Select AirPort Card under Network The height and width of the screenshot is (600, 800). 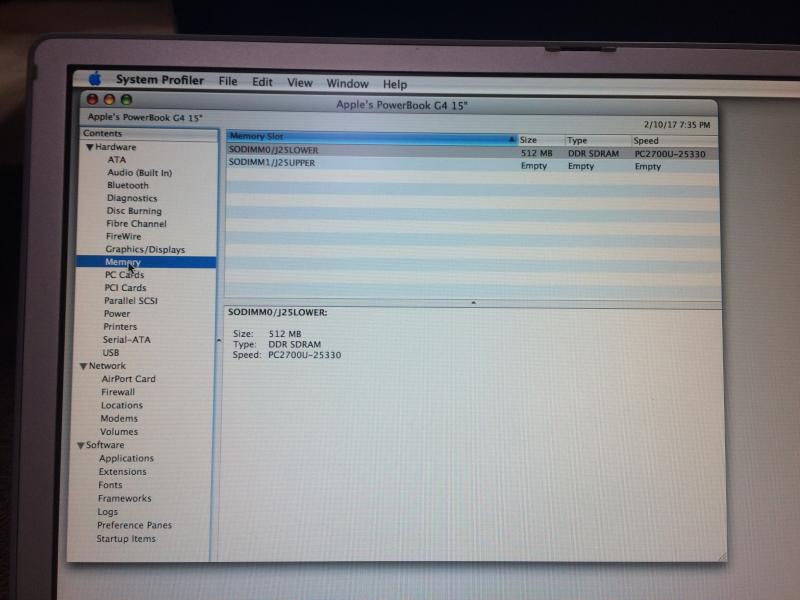click(129, 379)
